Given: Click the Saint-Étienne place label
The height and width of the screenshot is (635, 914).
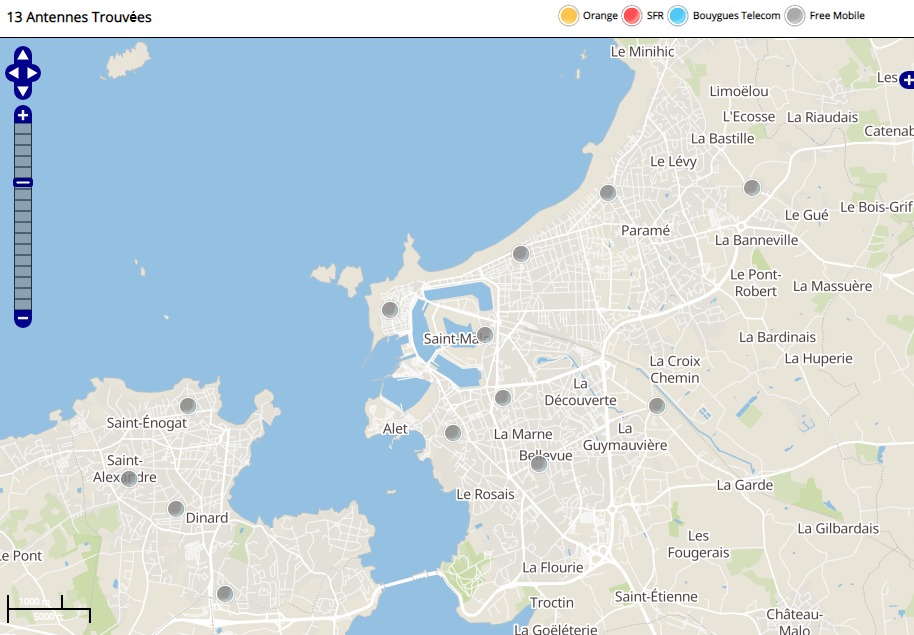Looking at the screenshot, I should tap(656, 597).
